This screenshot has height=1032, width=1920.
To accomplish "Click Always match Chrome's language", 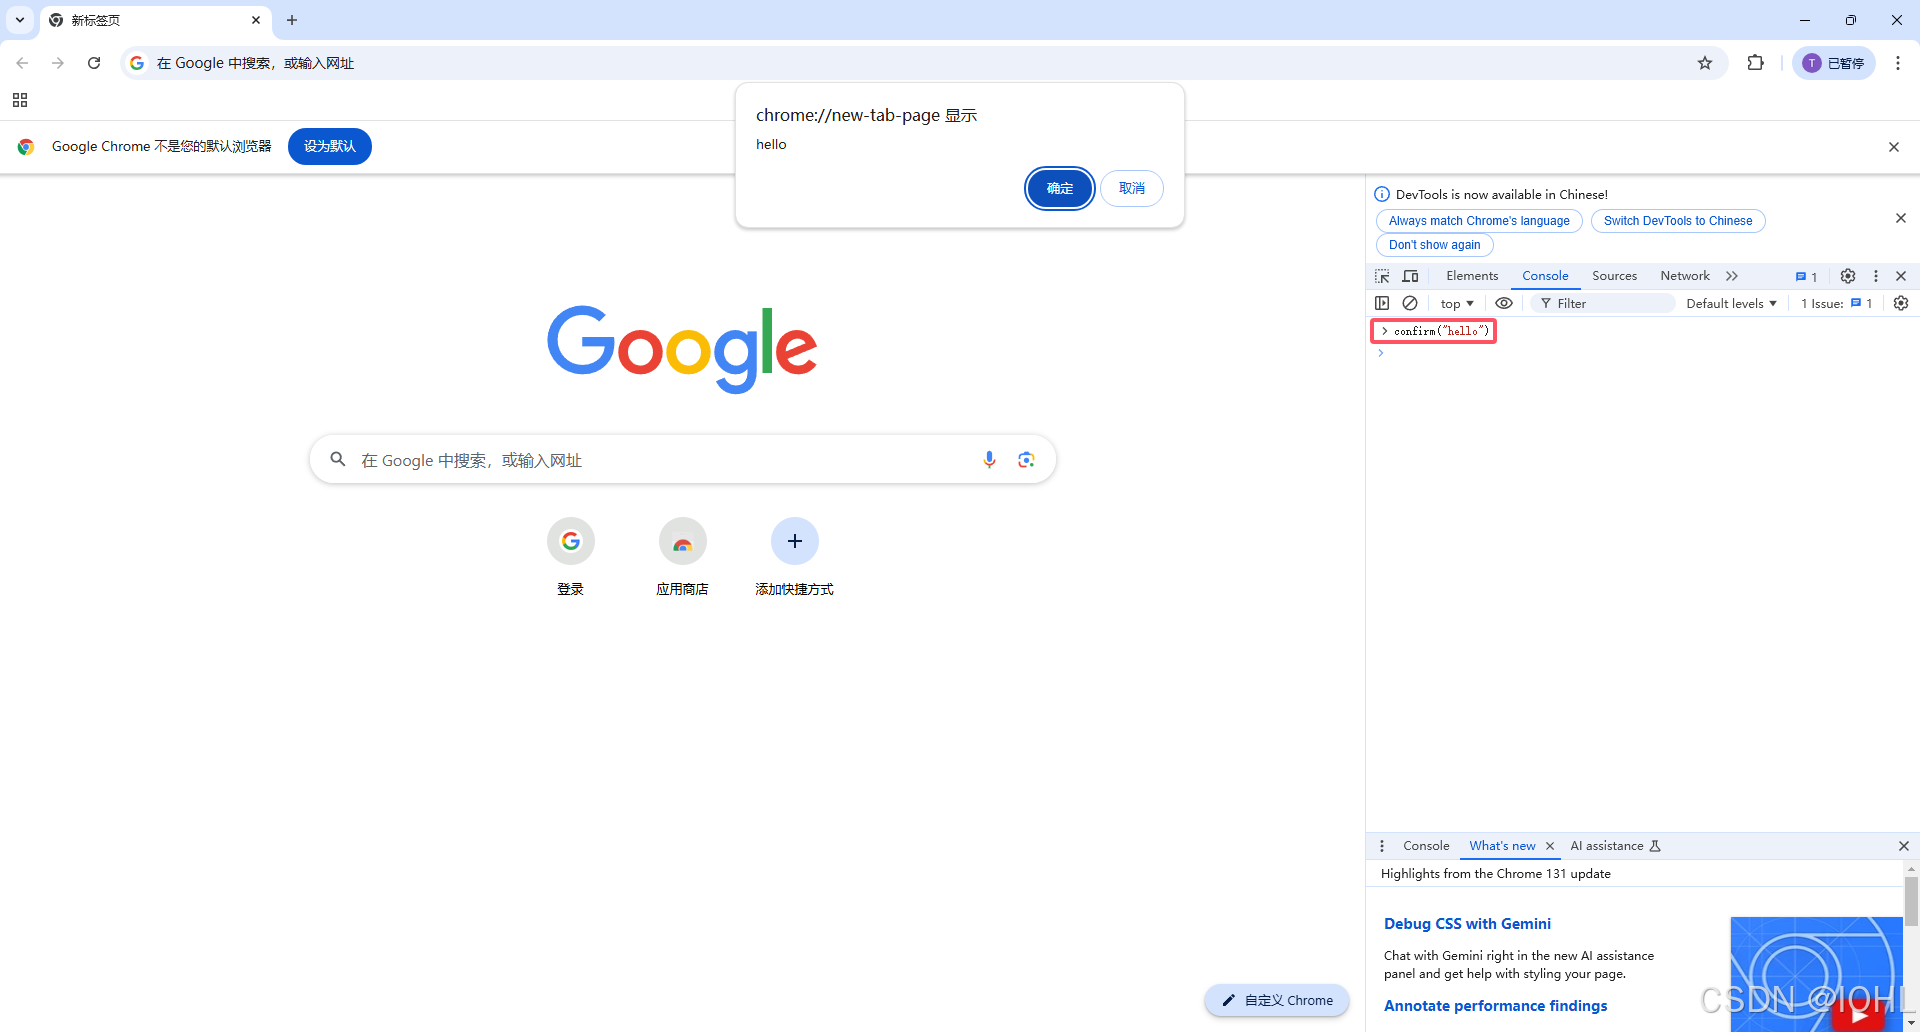I will (1479, 221).
